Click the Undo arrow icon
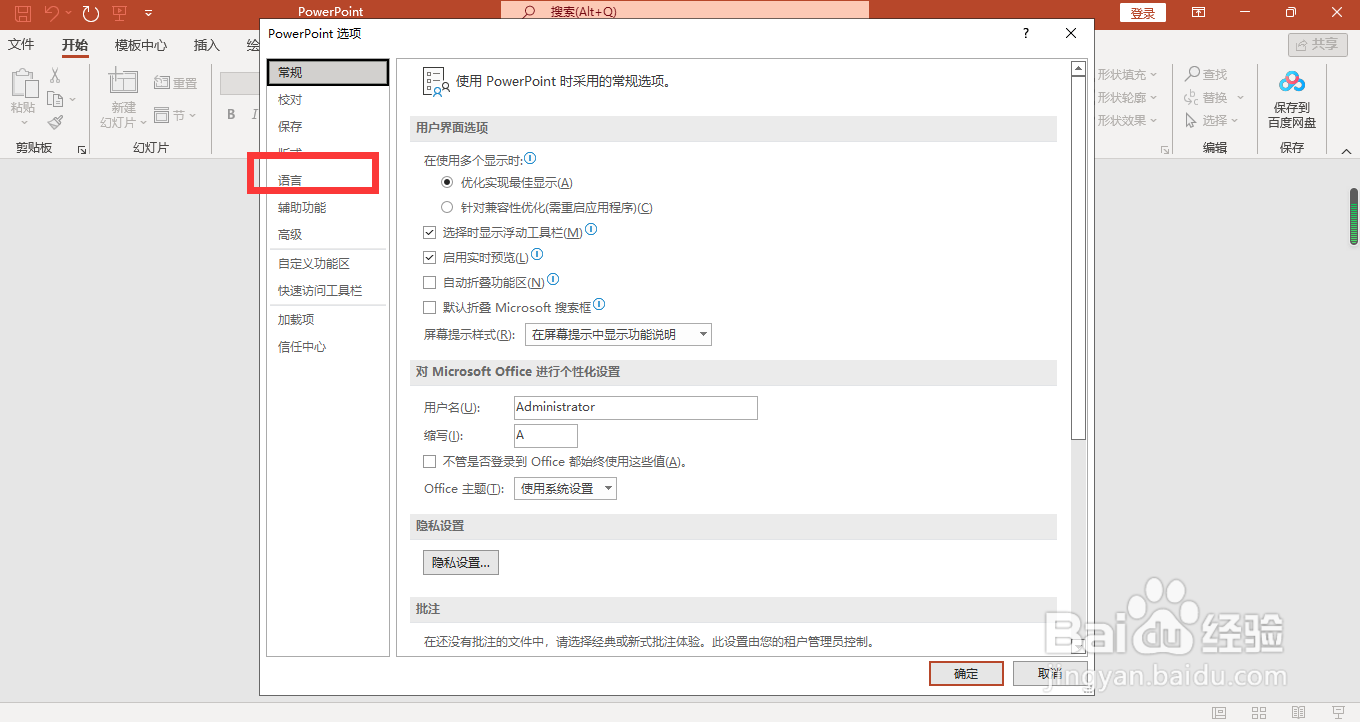The image size is (1360, 722). pyautogui.click(x=51, y=13)
